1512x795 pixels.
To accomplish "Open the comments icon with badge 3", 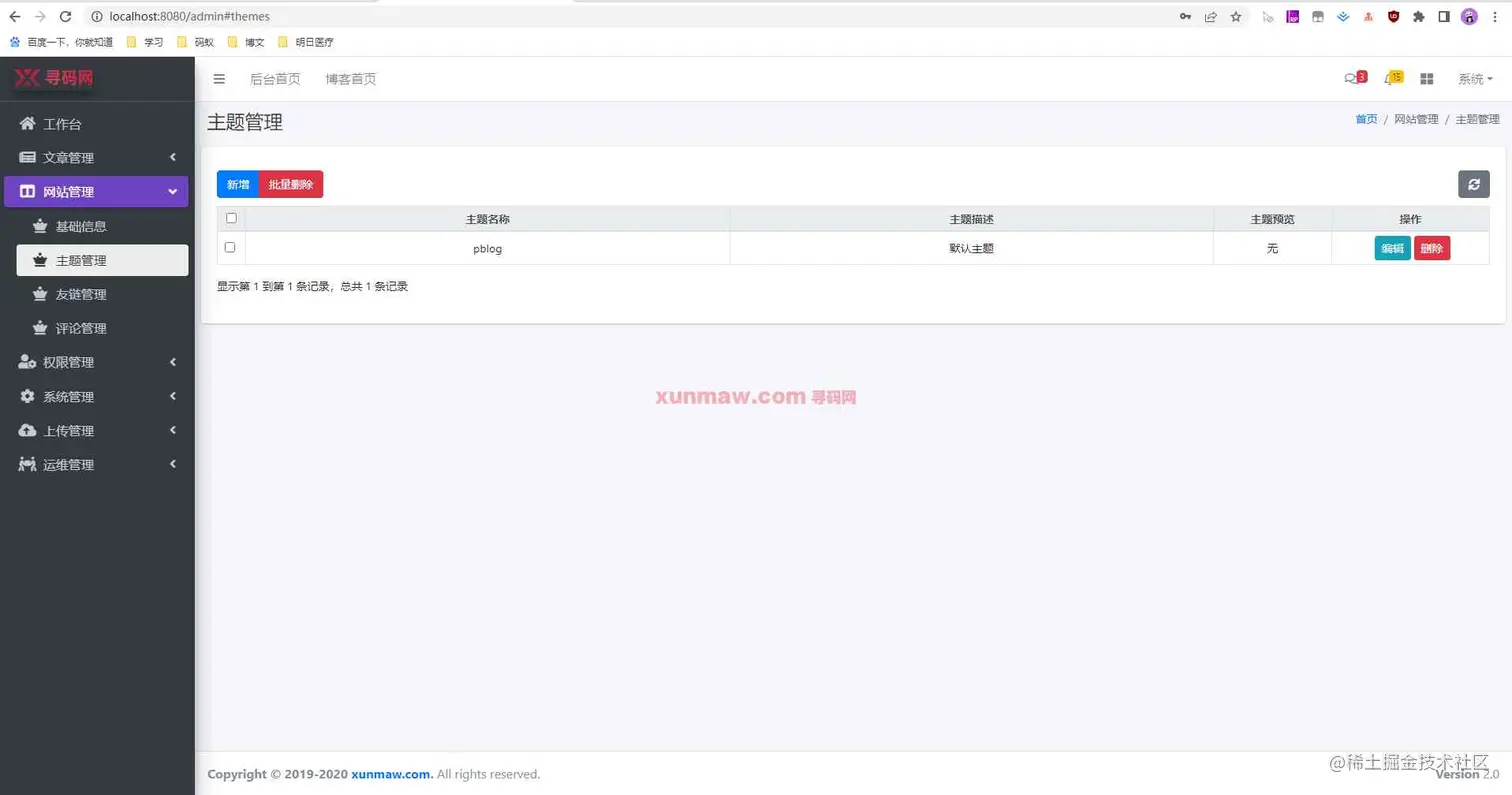I will (1355, 78).
